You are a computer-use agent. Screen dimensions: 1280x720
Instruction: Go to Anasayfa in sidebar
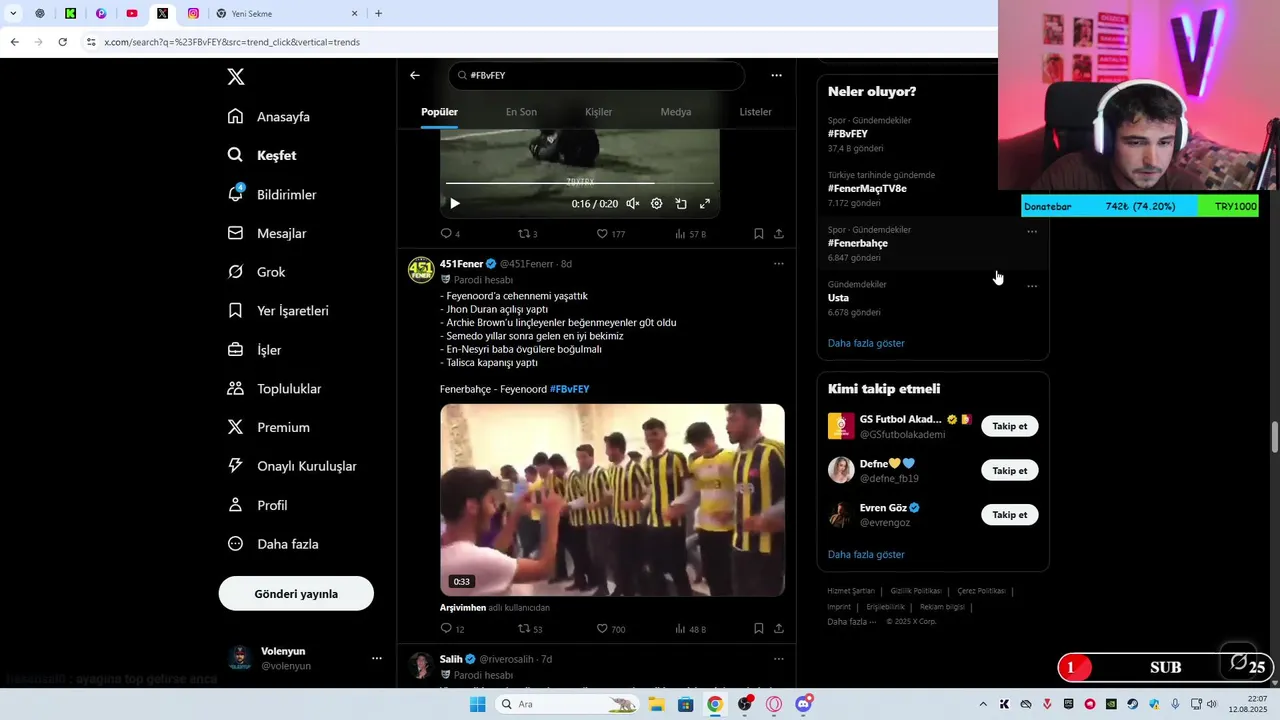click(x=269, y=117)
